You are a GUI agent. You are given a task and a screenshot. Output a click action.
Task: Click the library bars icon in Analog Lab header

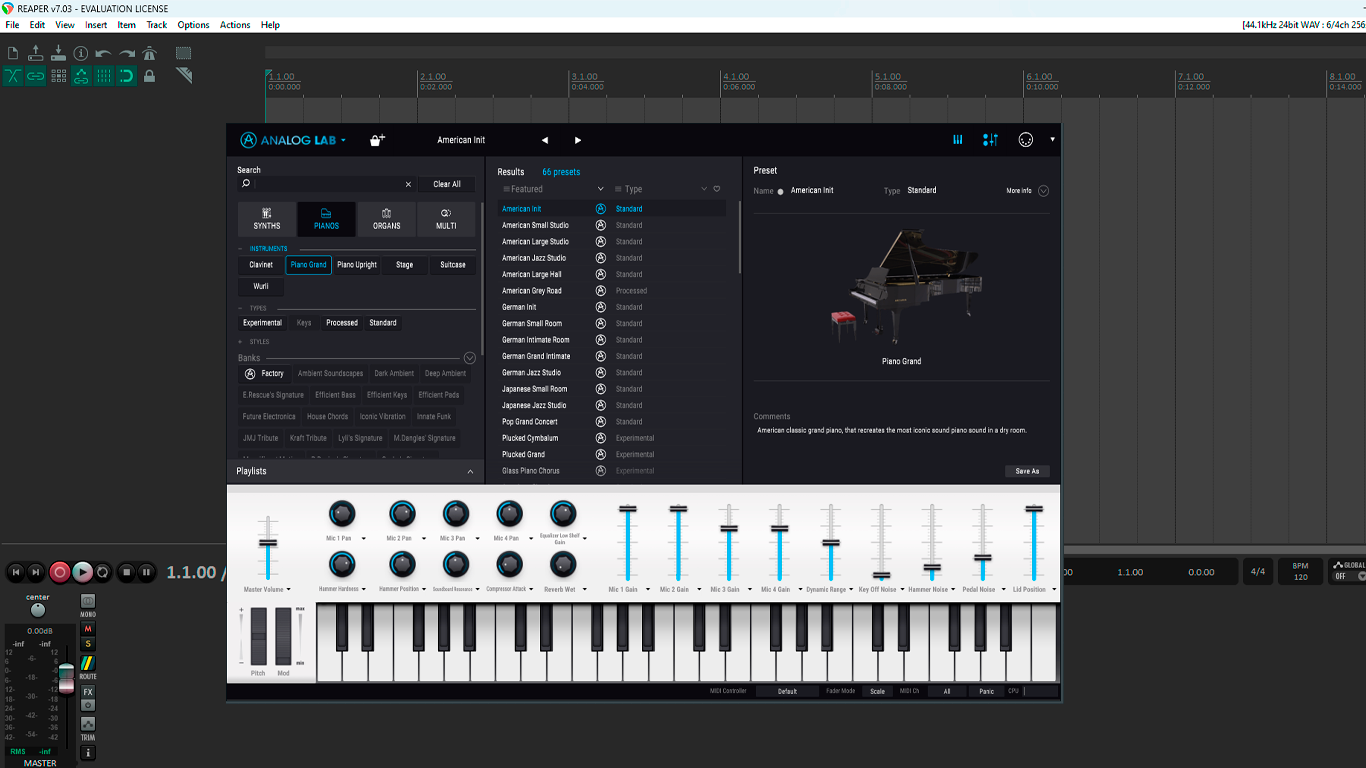[x=958, y=140]
